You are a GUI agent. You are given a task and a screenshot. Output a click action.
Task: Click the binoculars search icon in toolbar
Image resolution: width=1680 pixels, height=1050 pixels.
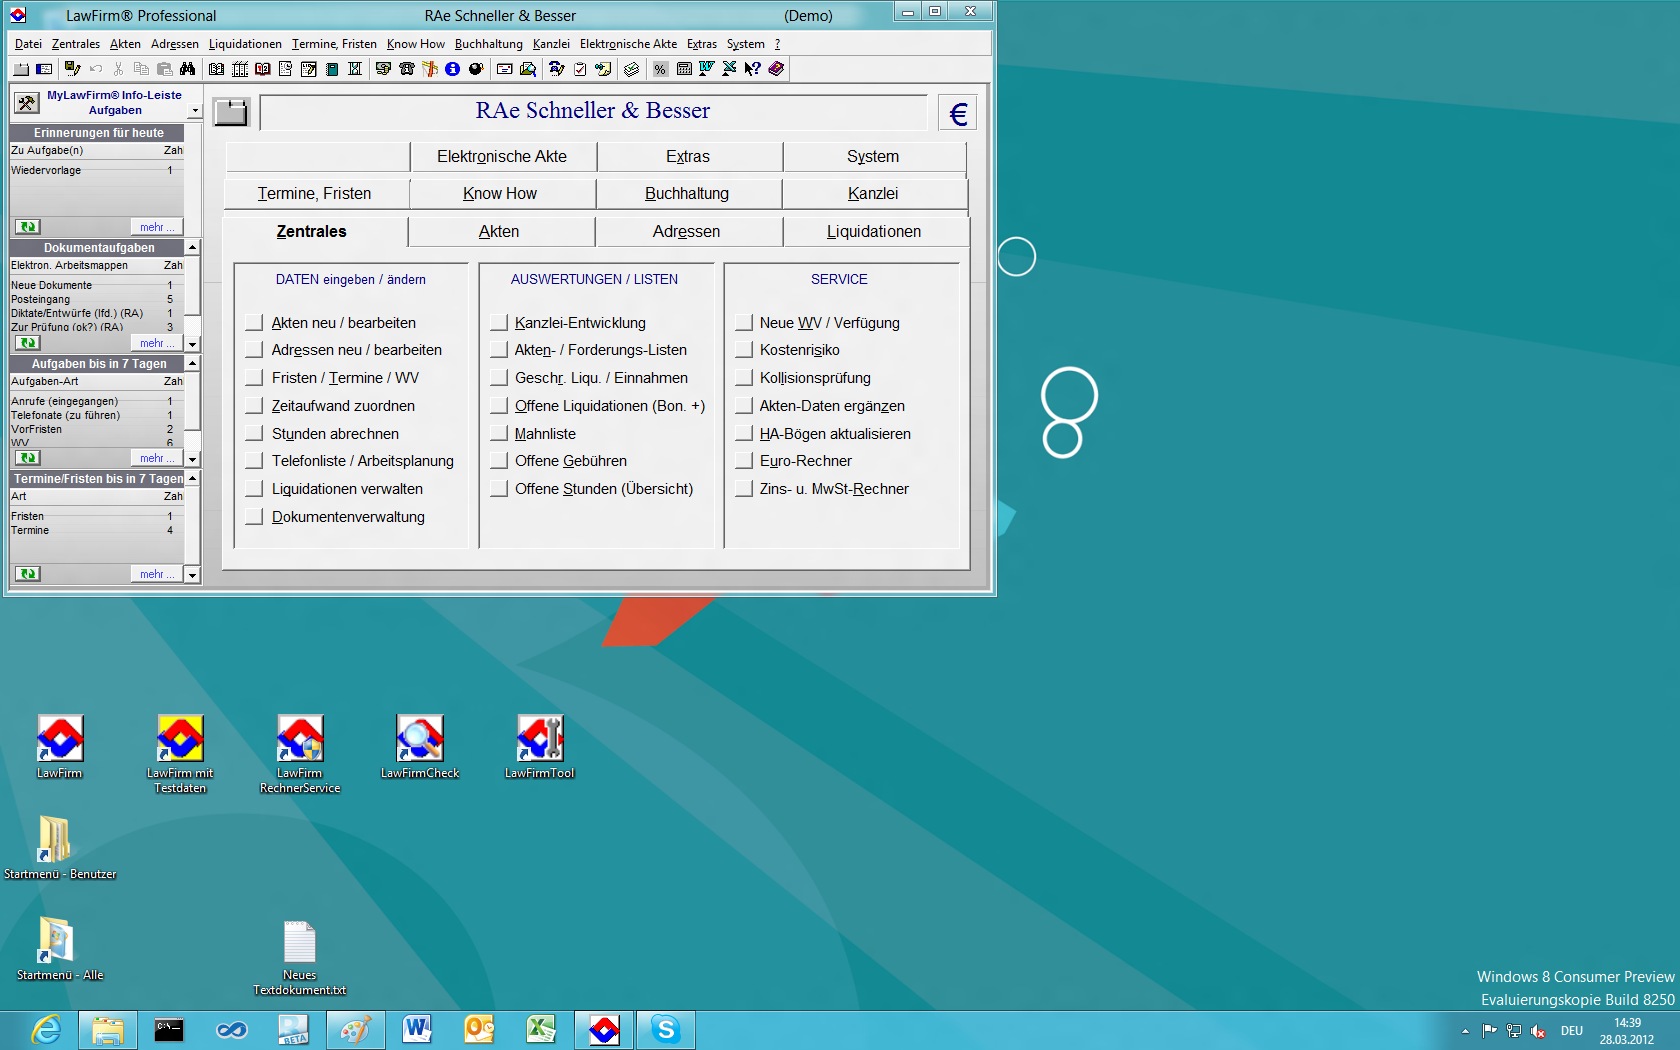[x=187, y=69]
